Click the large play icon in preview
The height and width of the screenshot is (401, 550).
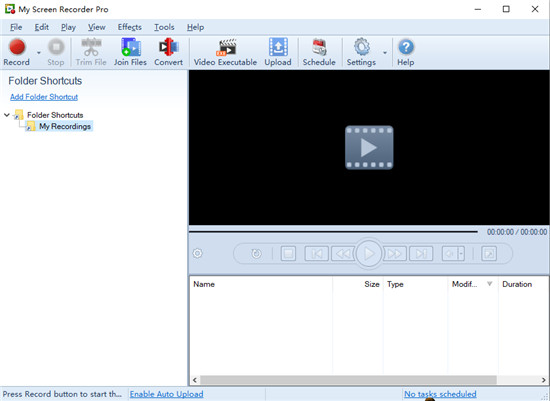[369, 147]
